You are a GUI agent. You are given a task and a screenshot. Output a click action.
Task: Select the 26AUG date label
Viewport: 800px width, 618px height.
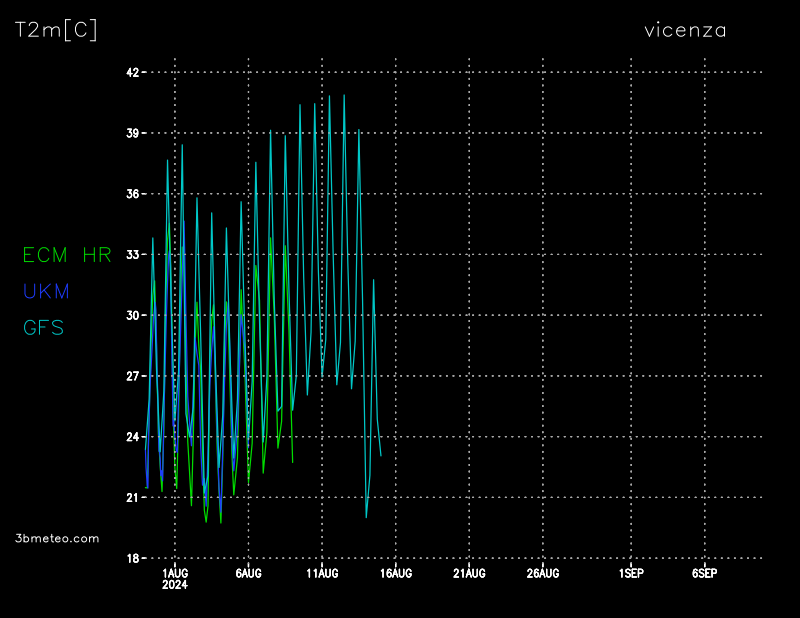(x=542, y=573)
